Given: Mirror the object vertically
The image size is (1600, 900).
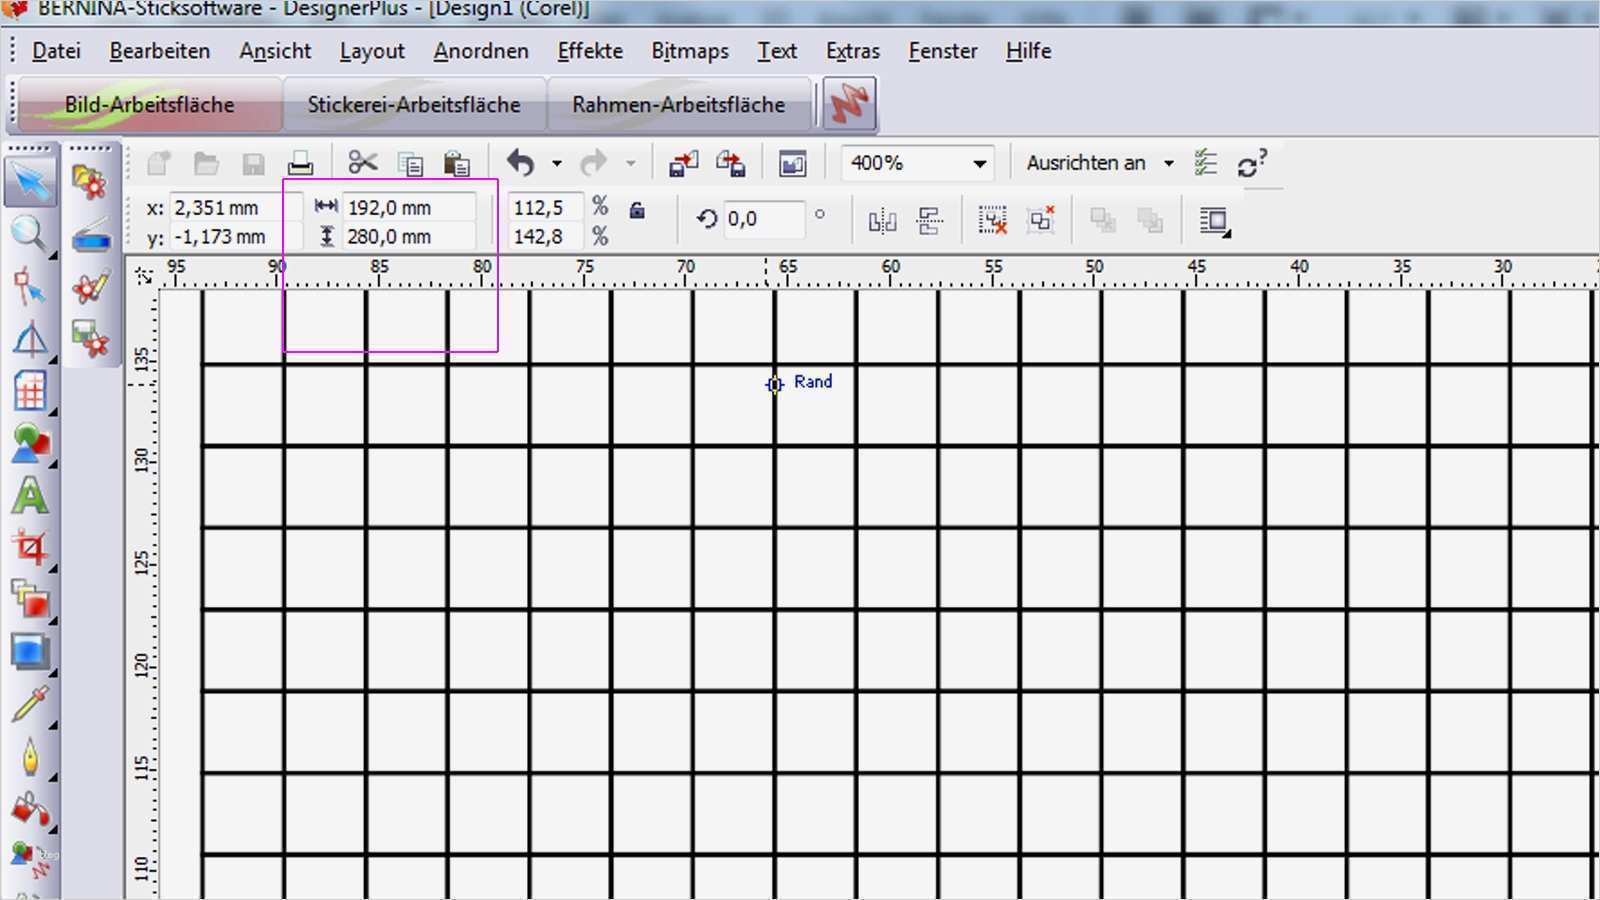Looking at the screenshot, I should (930, 221).
